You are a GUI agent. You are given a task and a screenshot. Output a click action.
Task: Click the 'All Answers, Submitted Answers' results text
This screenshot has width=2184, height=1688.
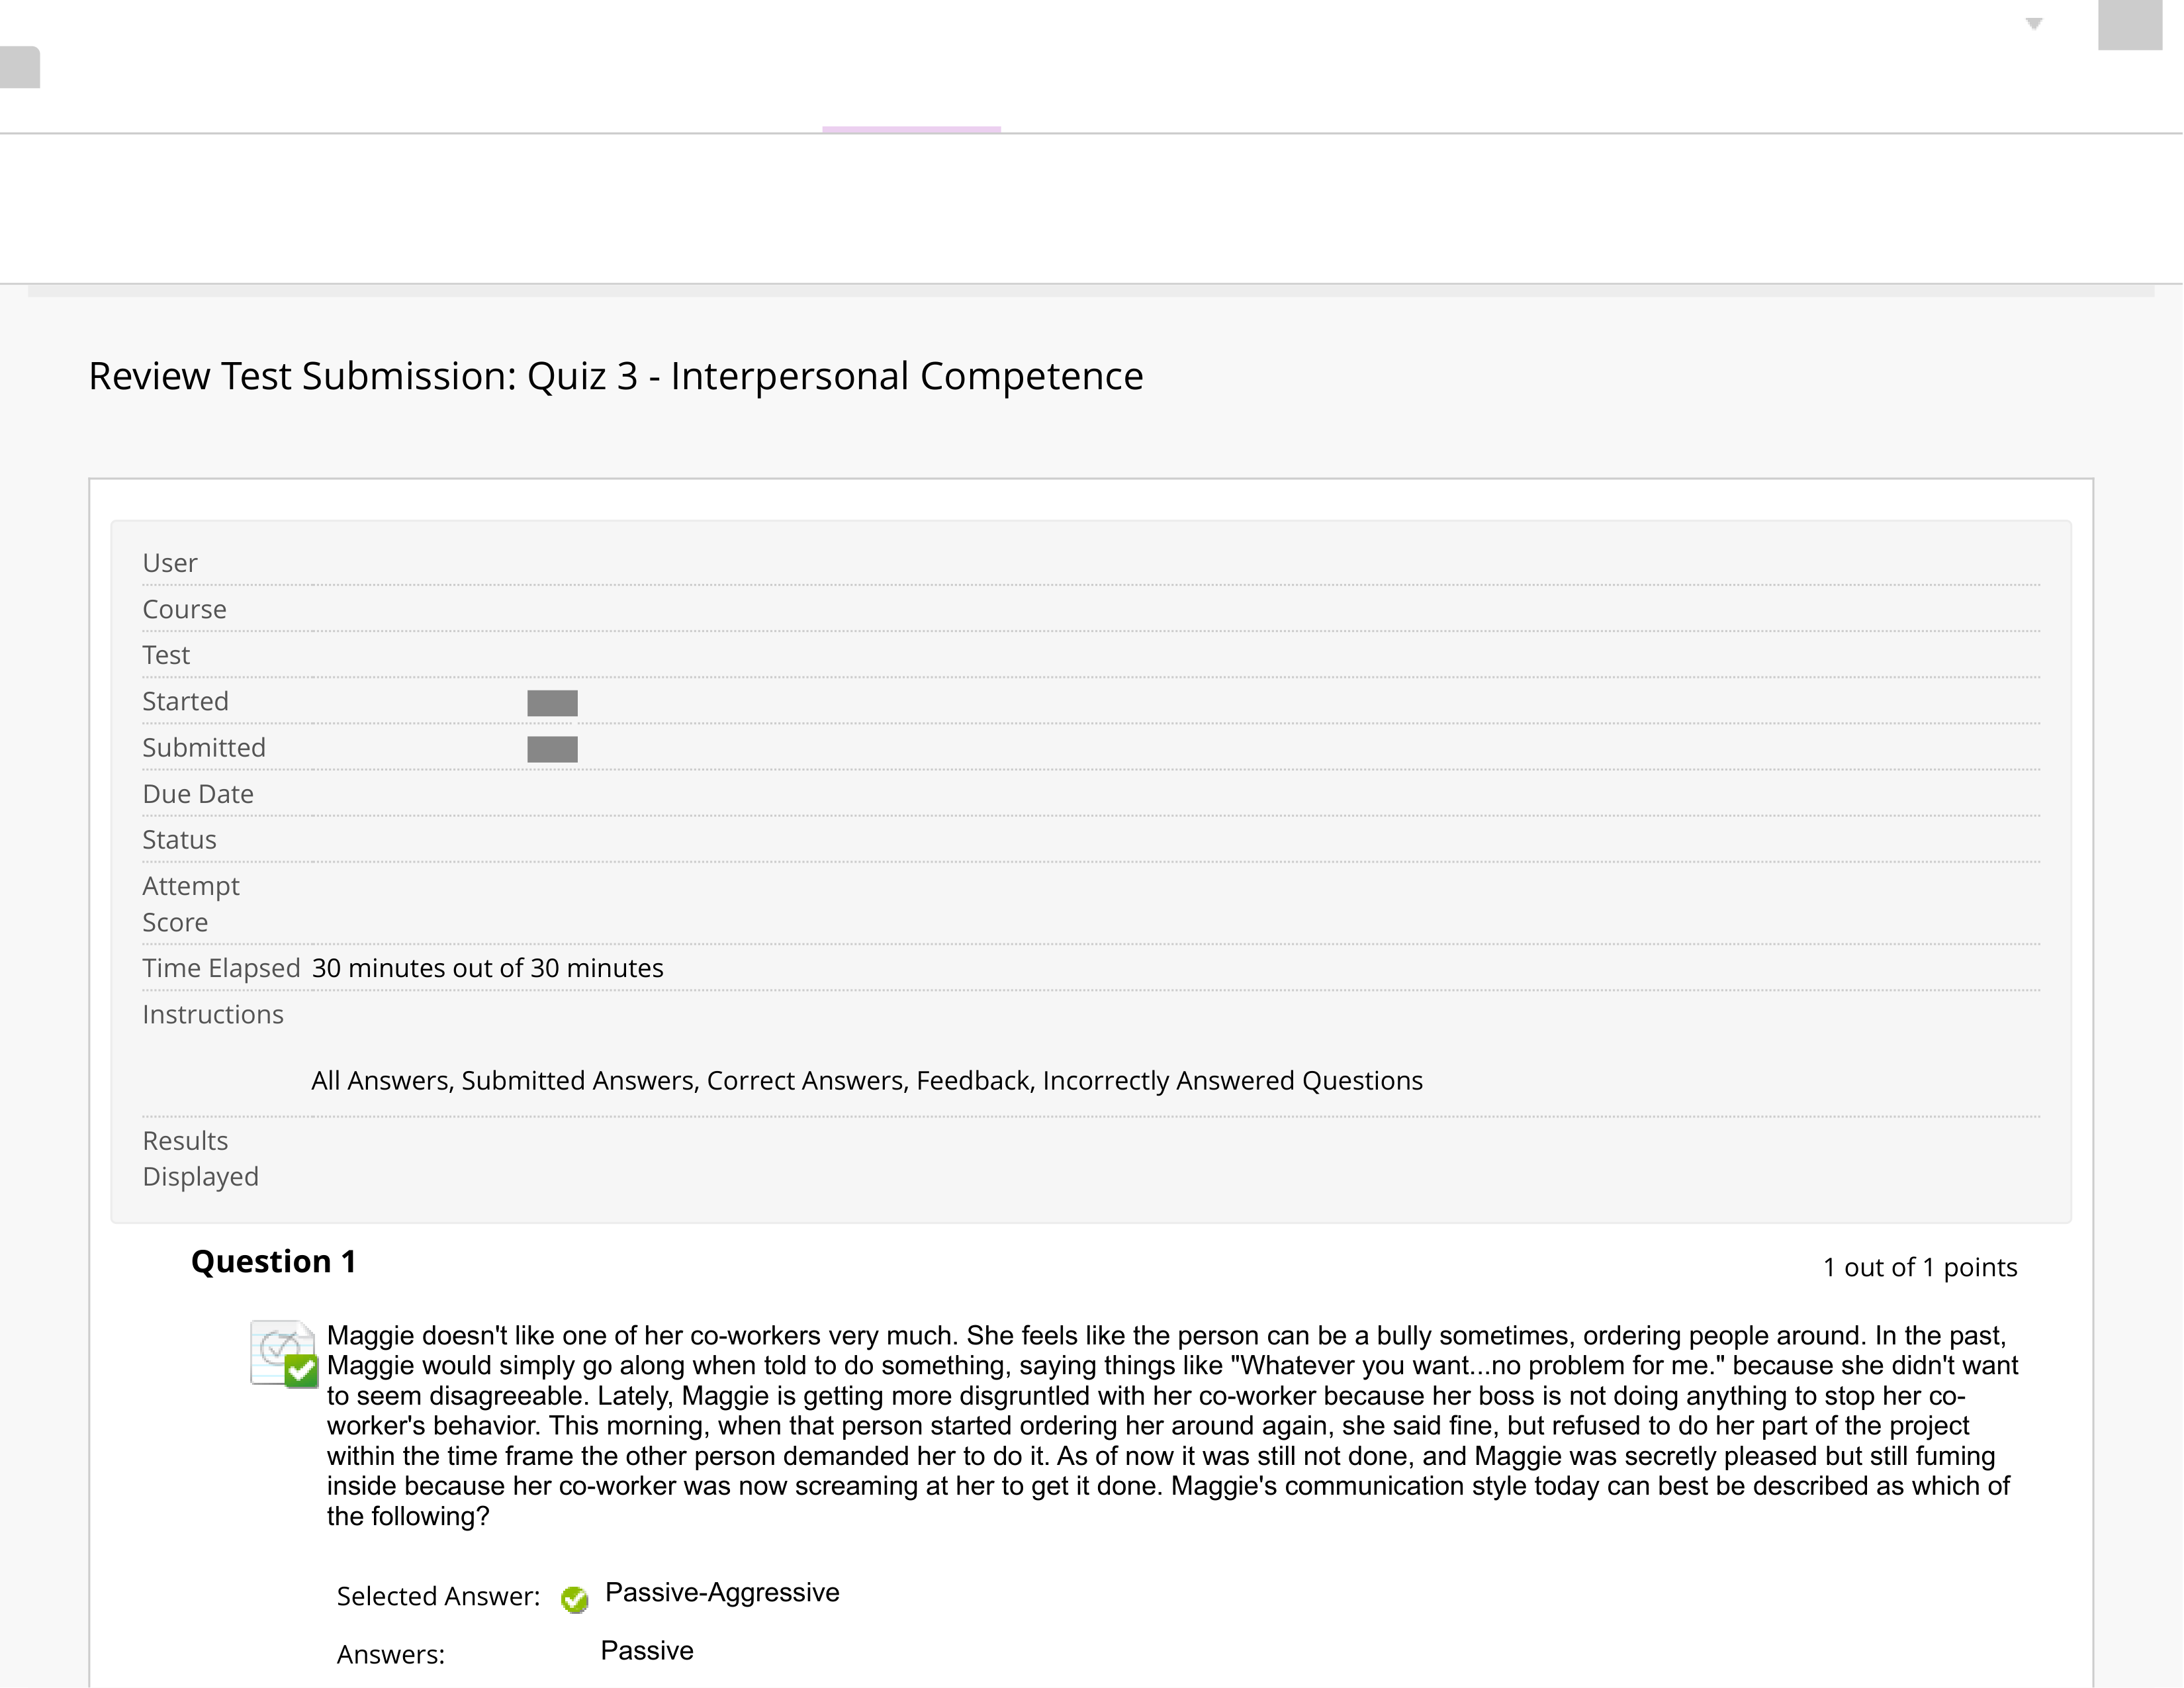(867, 1081)
